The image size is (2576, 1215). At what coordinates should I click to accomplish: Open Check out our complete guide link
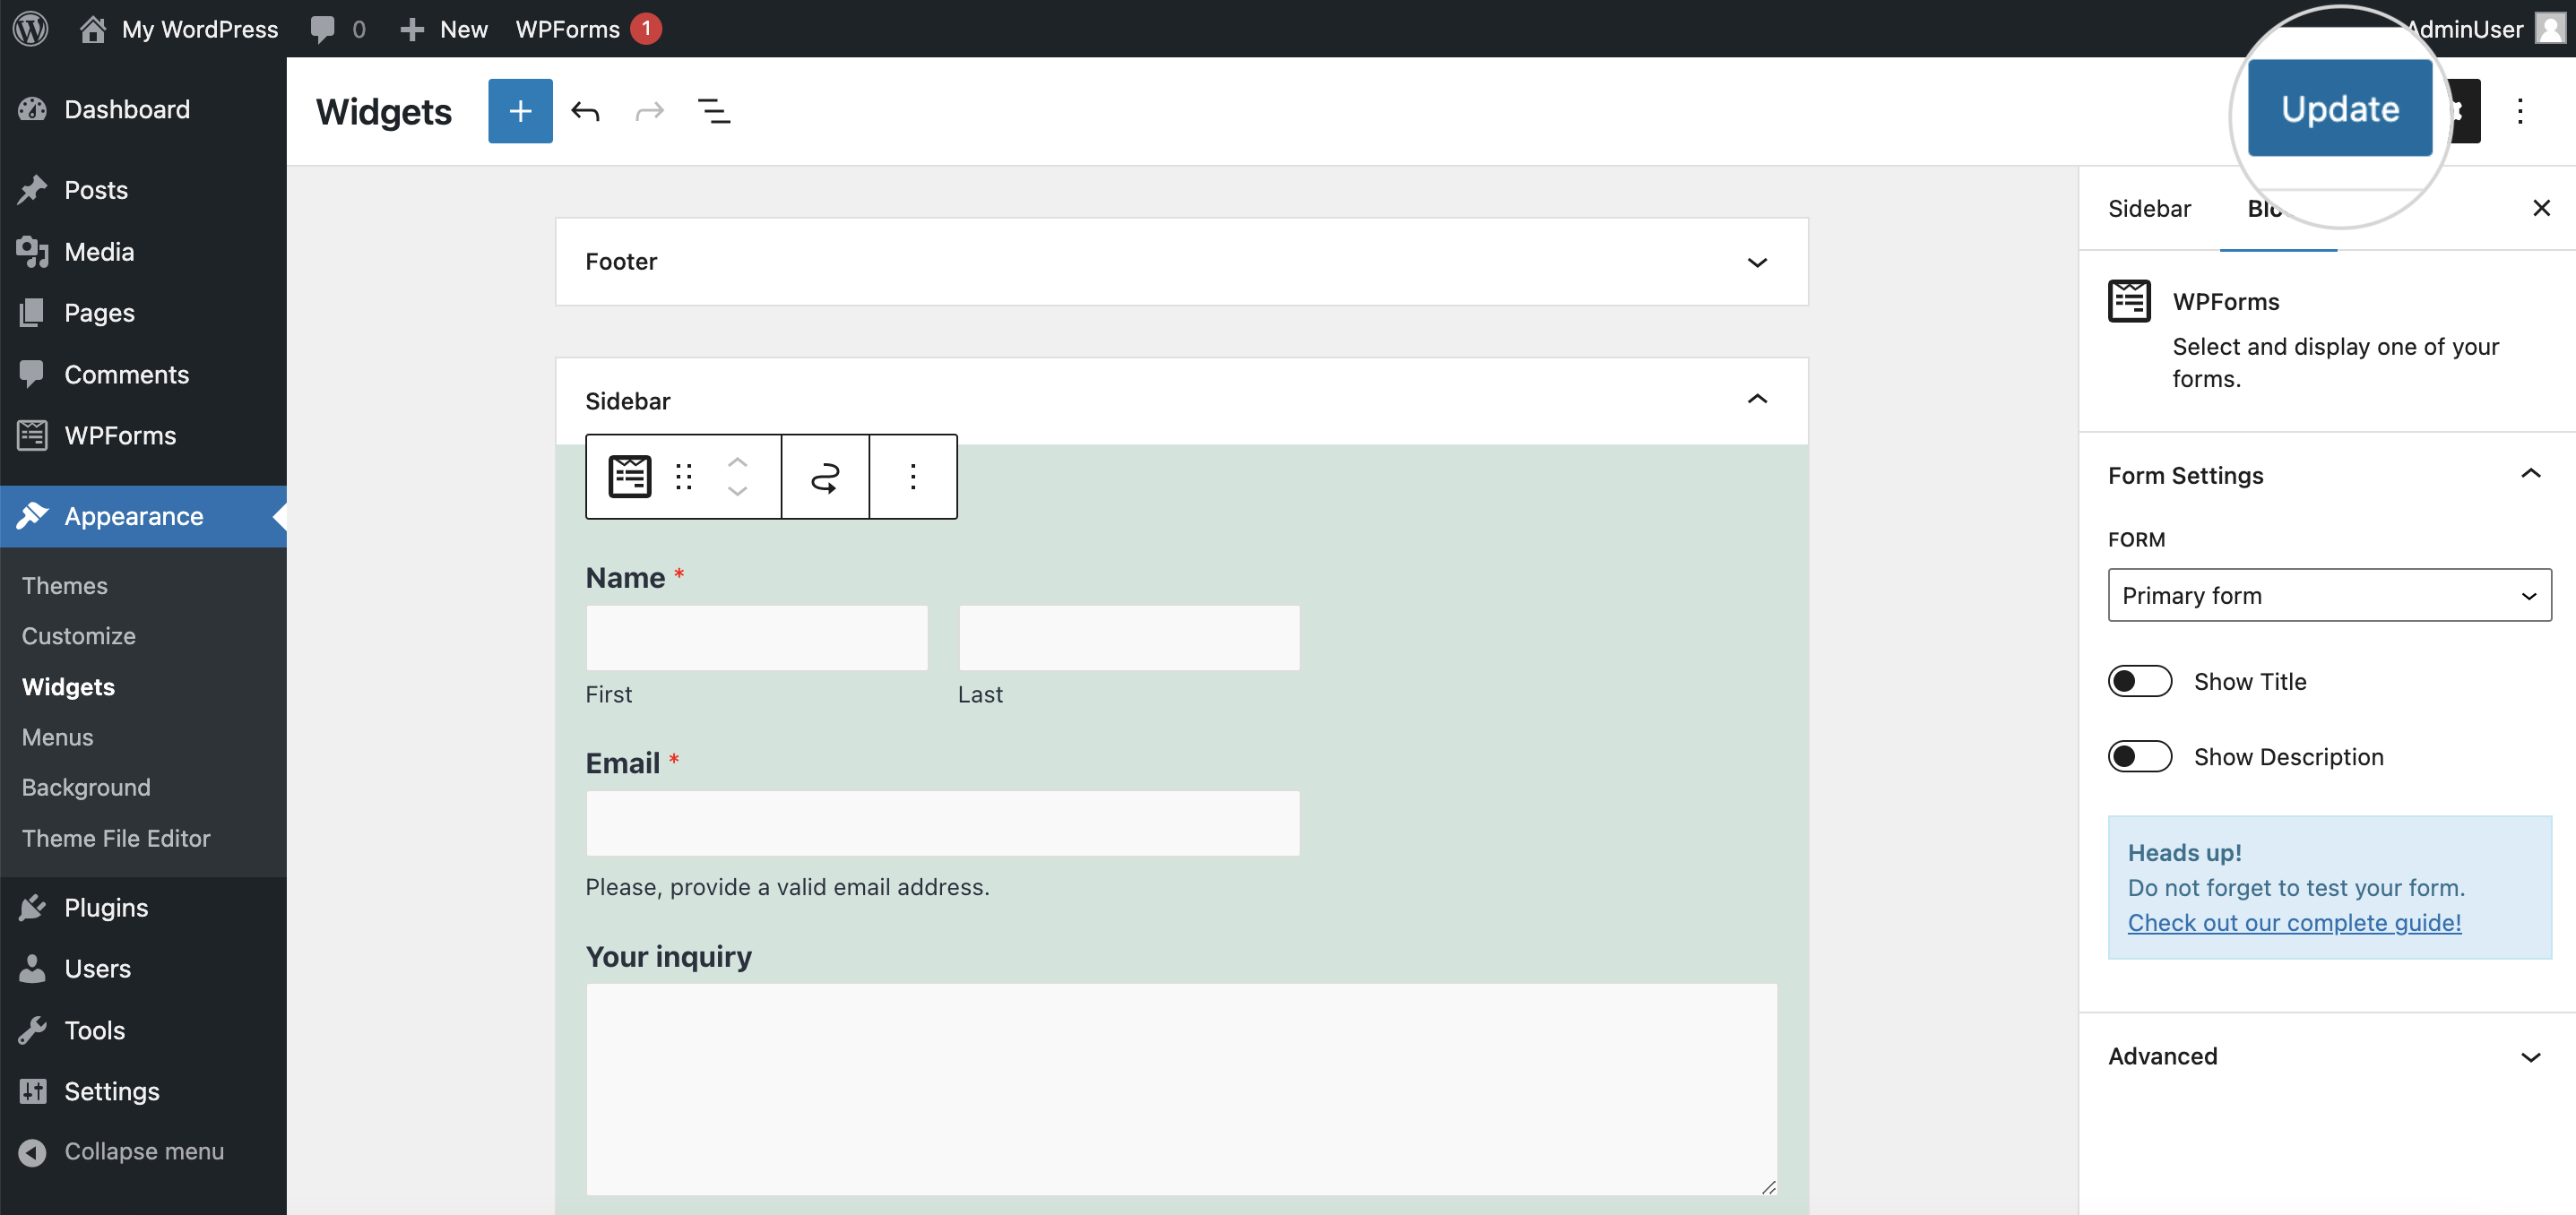pos(2294,923)
